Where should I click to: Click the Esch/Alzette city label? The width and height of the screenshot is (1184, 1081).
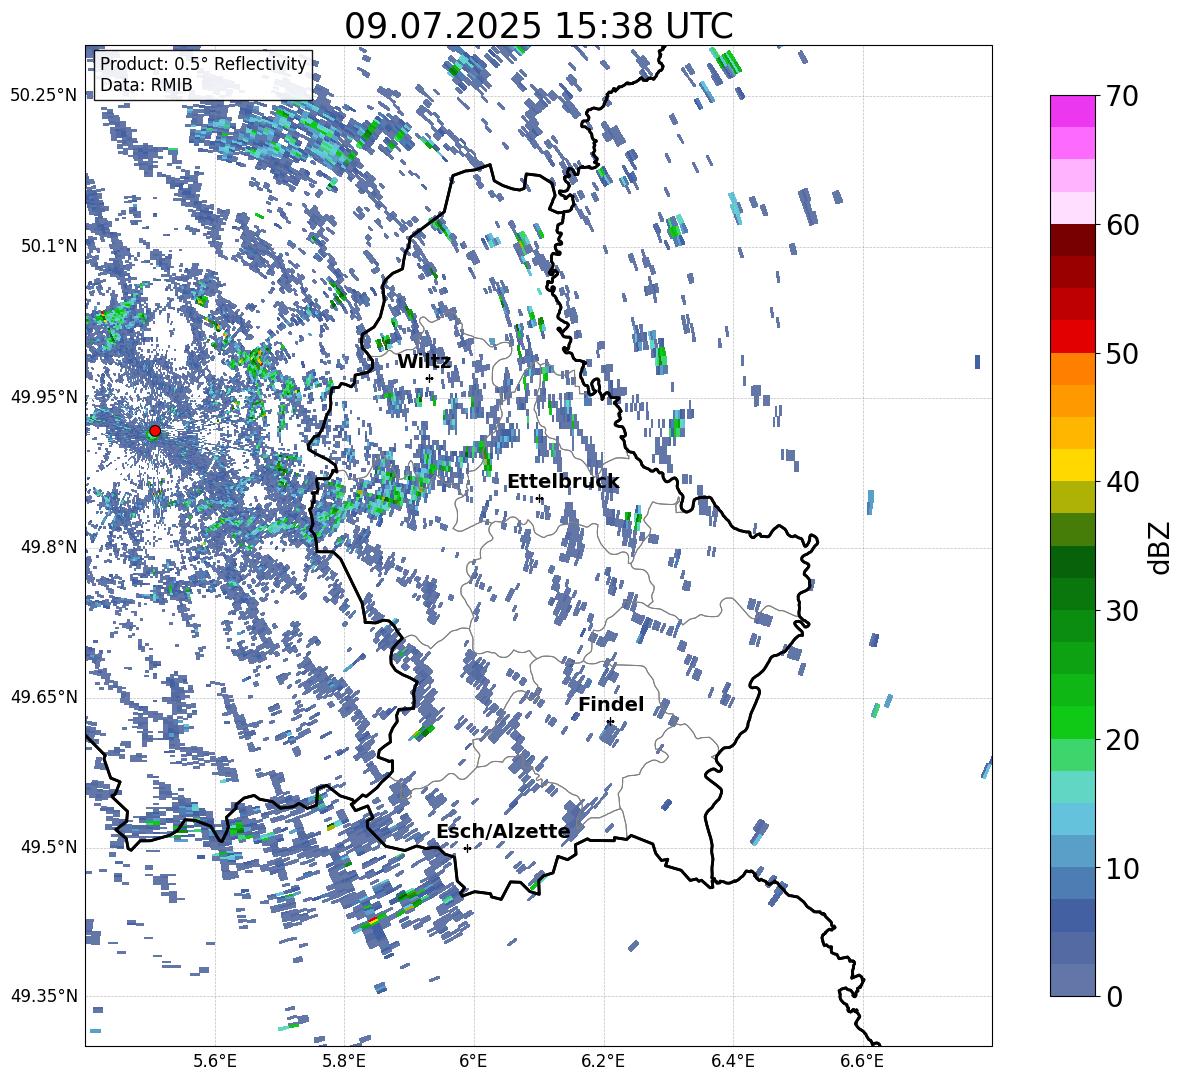pyautogui.click(x=503, y=831)
